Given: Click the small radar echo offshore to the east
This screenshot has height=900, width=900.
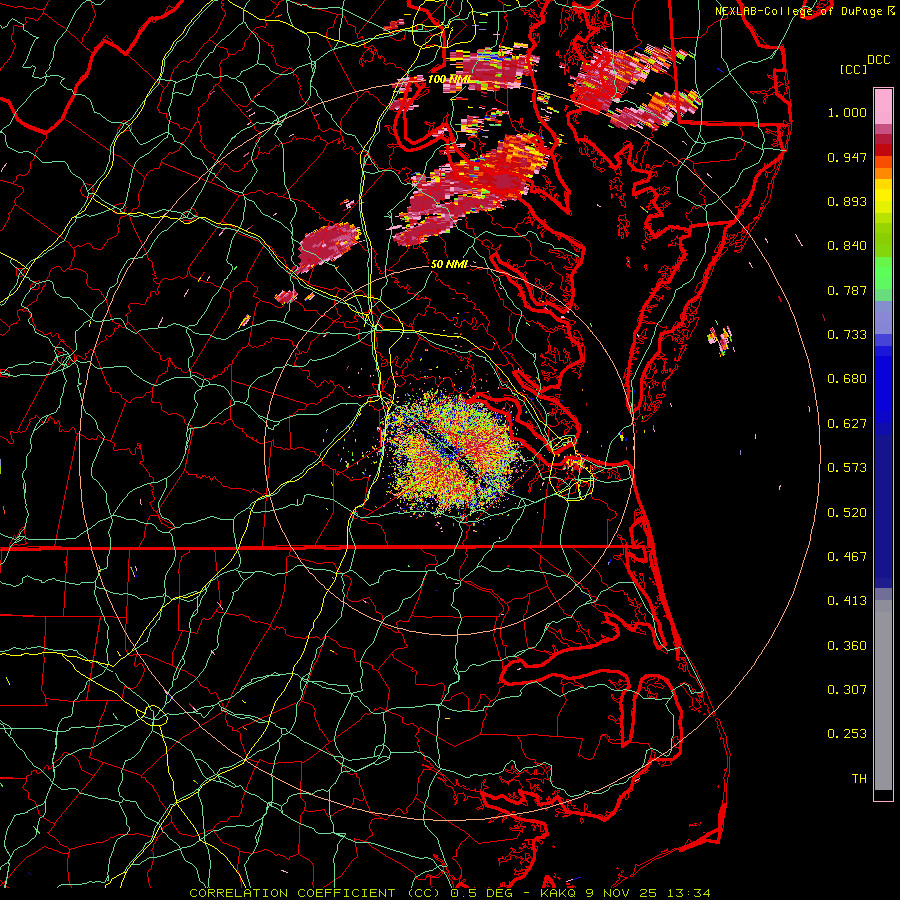Looking at the screenshot, I should (x=721, y=339).
